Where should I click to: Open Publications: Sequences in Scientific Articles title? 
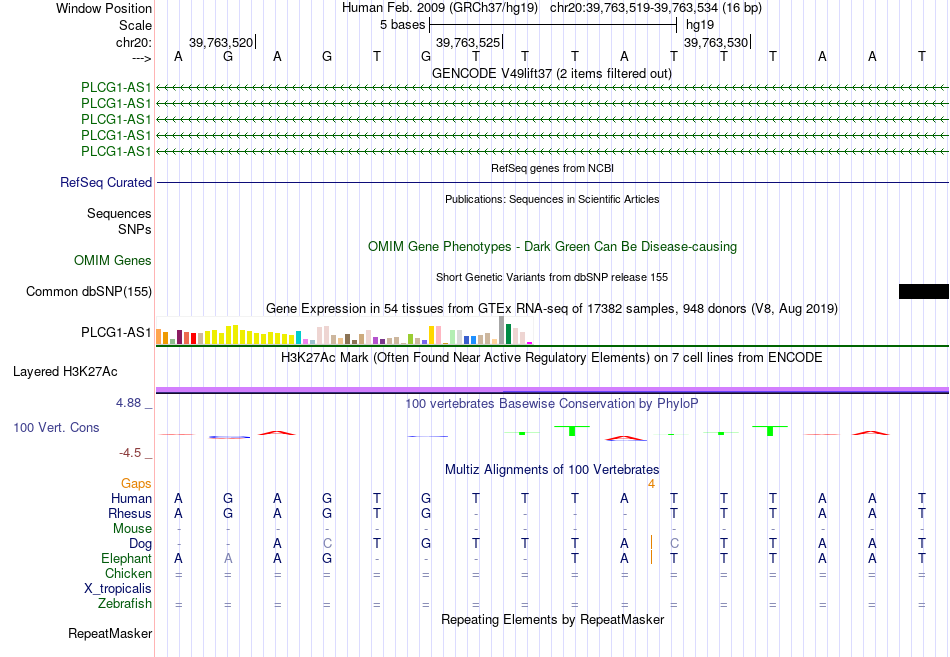click(x=552, y=199)
